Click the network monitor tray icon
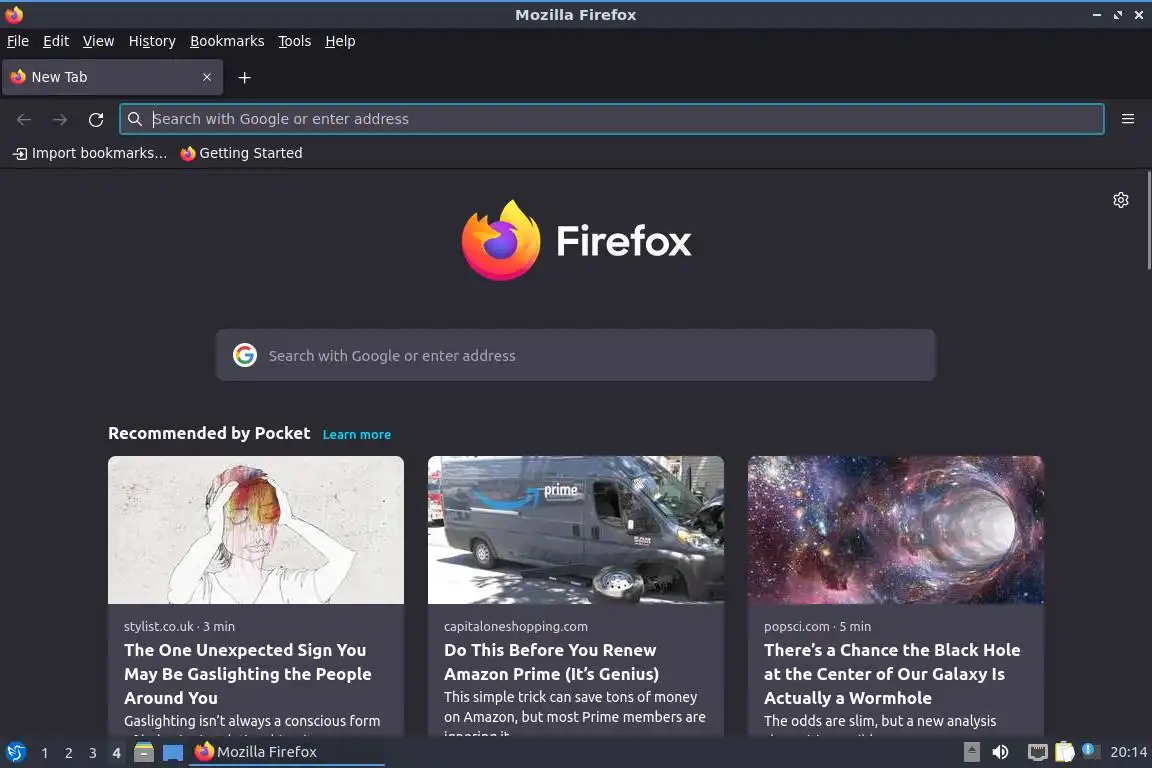Viewport: 1152px width, 768px height. pos(1037,752)
